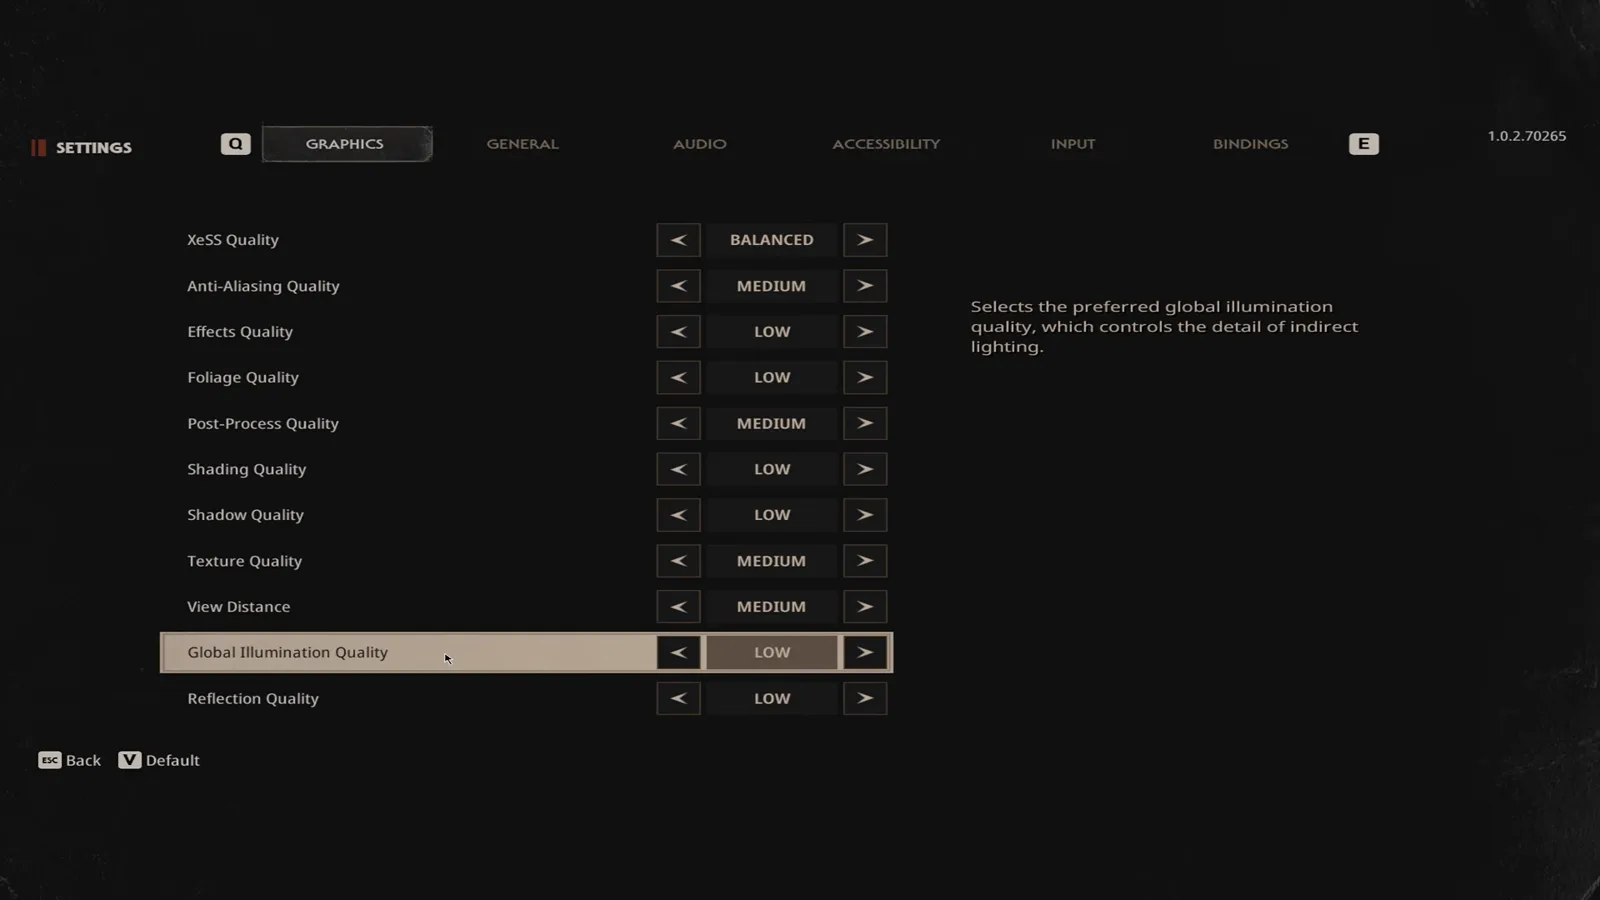
Task: Select Foliage Quality LOW value box
Action: 772,378
